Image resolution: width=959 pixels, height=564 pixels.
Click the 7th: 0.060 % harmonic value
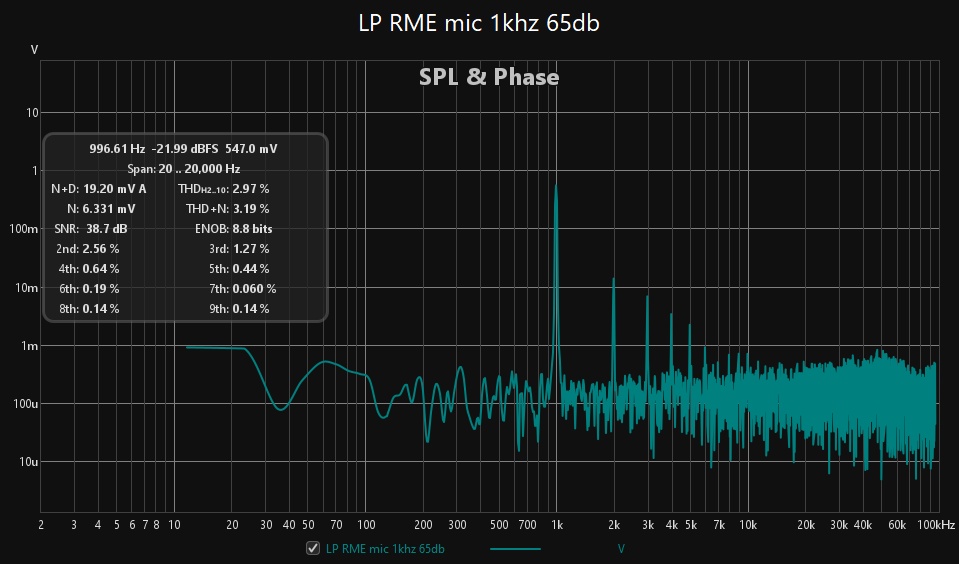pos(242,289)
